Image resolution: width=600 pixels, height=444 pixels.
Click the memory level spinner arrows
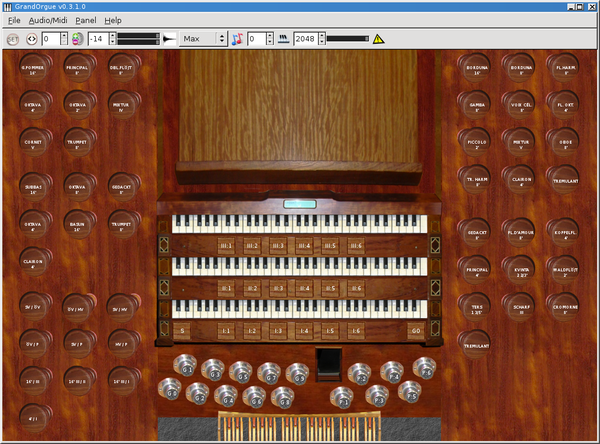coord(64,39)
